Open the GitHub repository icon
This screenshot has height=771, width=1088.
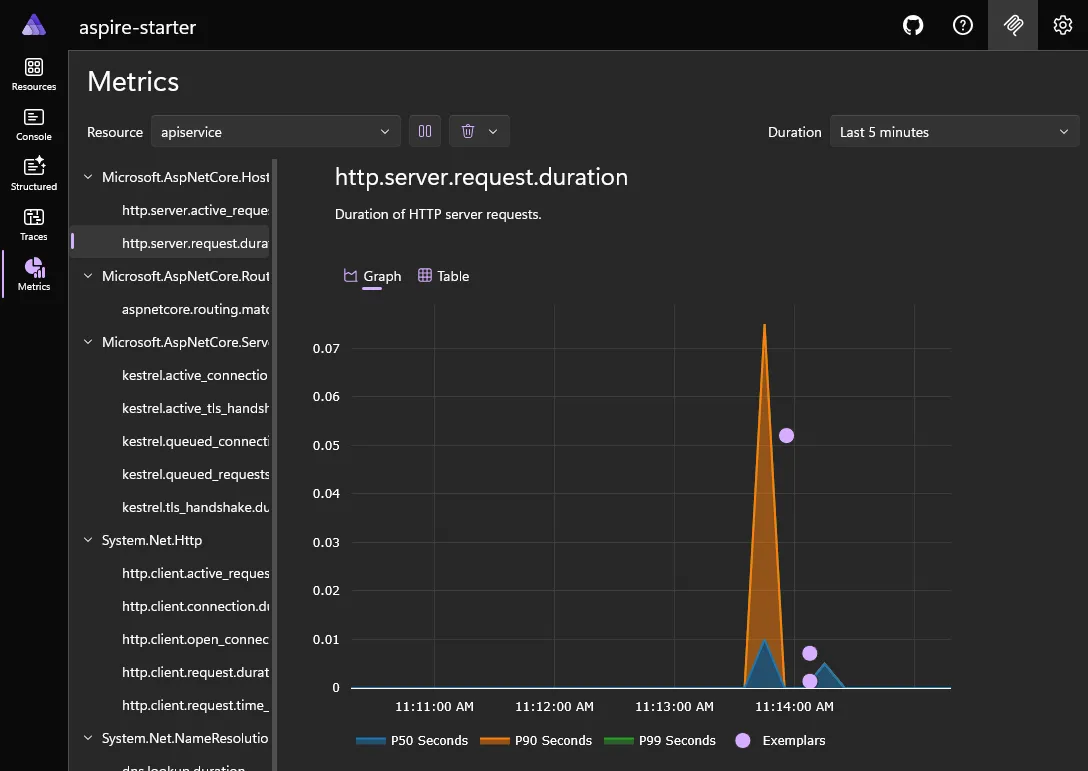[x=912, y=25]
